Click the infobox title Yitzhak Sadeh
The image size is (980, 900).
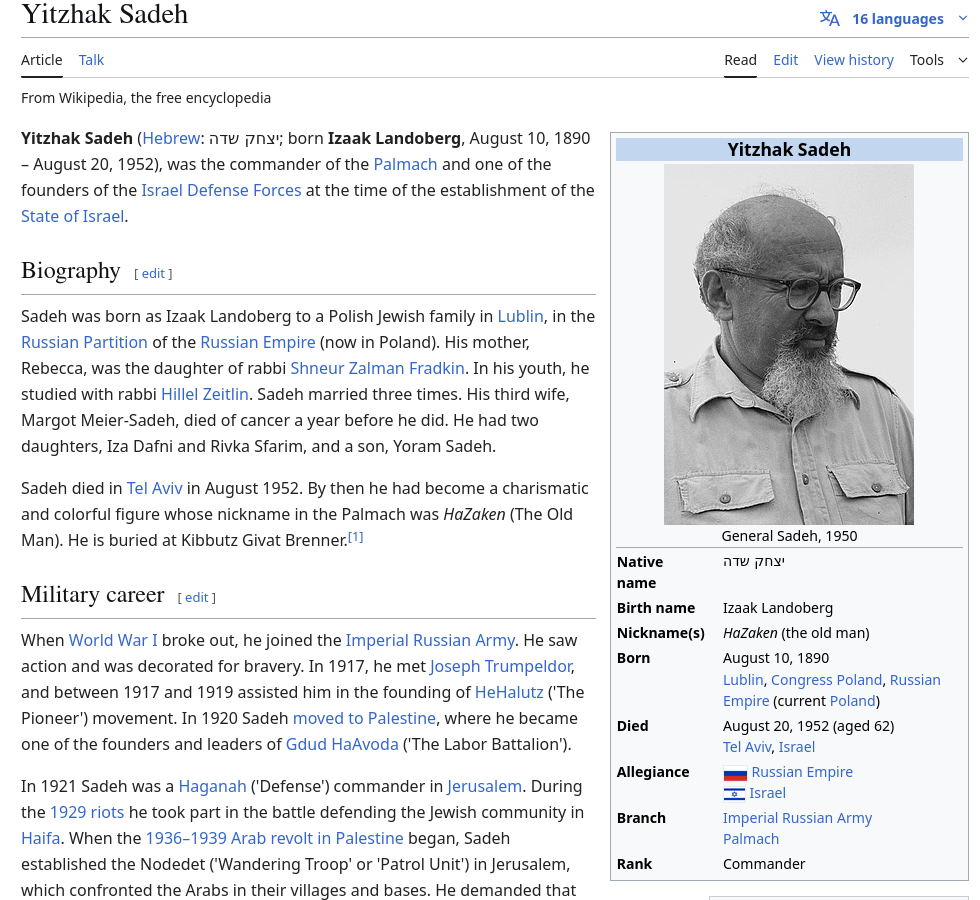(x=789, y=150)
